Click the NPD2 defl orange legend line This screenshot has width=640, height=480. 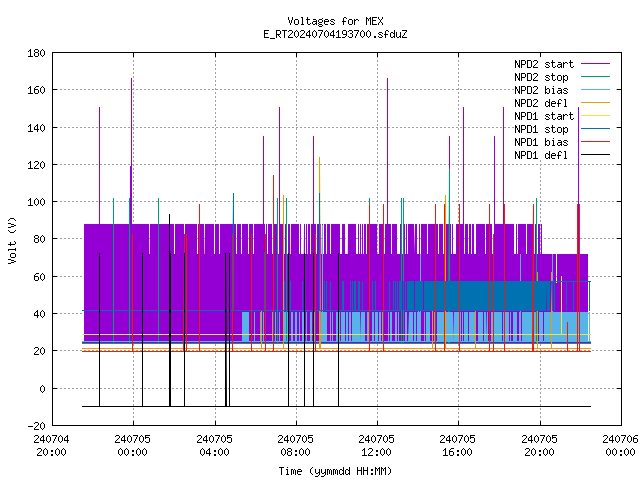pyautogui.click(x=595, y=103)
